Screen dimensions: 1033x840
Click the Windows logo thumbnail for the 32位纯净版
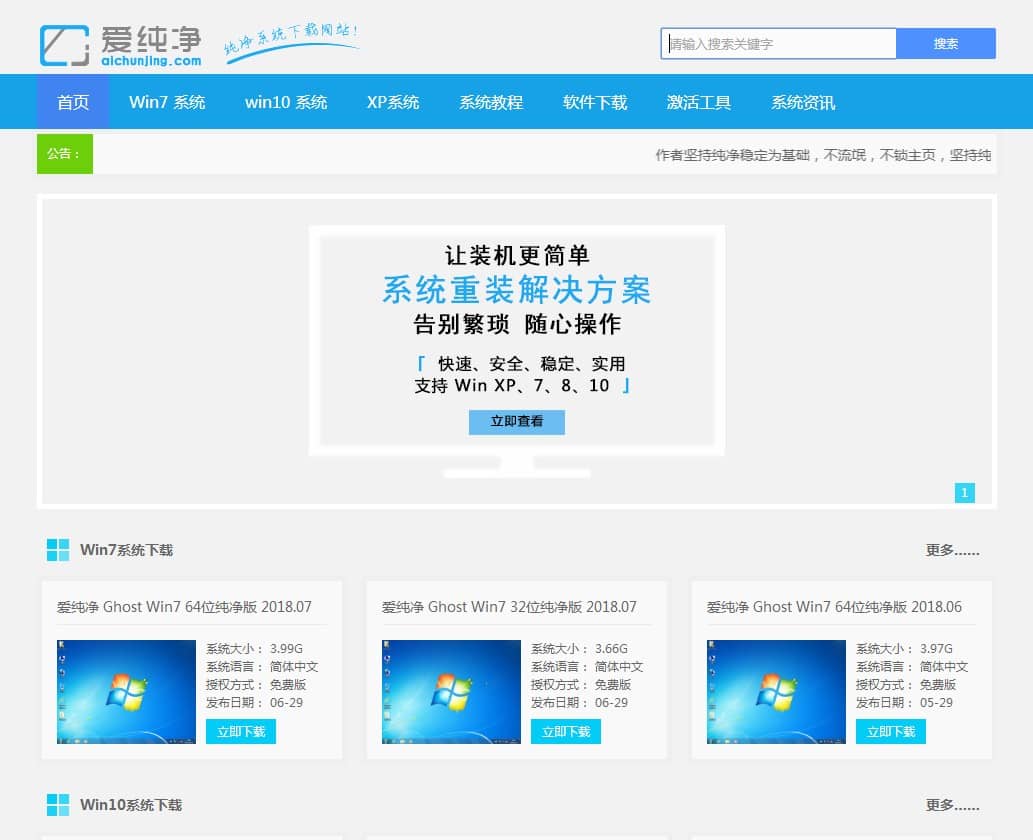click(450, 691)
